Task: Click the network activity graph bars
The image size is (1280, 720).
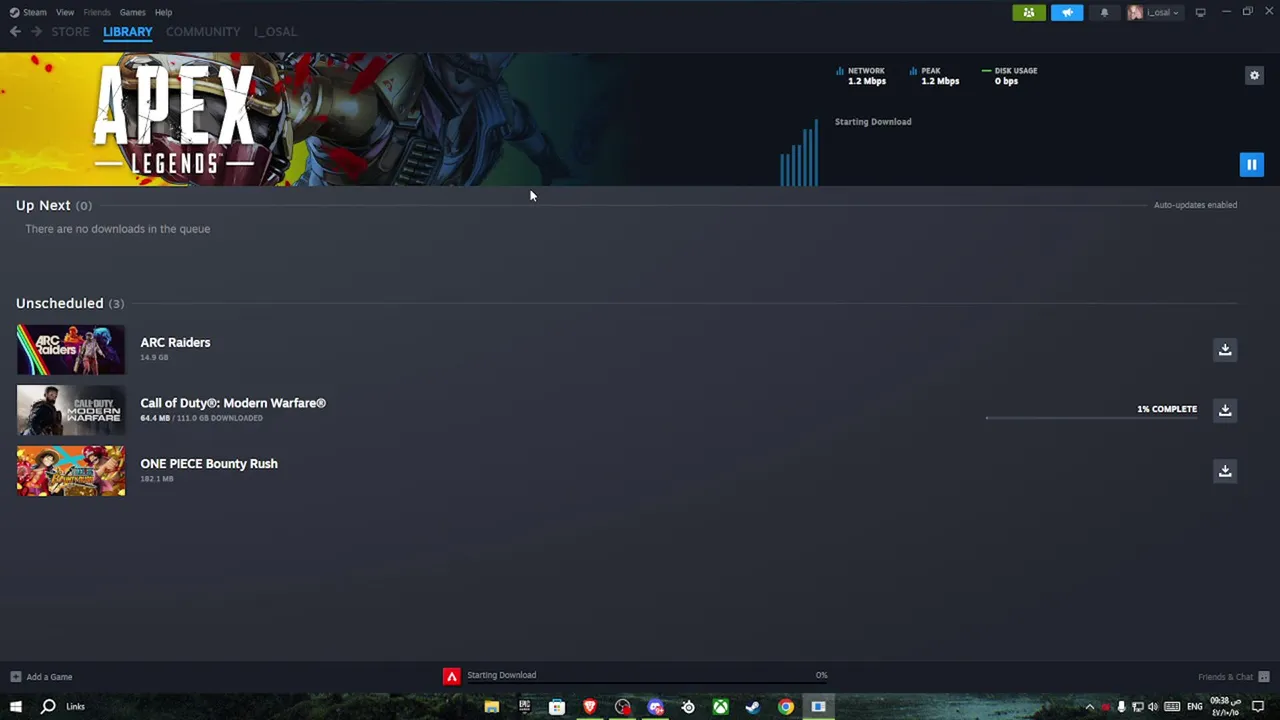Action: (x=799, y=152)
